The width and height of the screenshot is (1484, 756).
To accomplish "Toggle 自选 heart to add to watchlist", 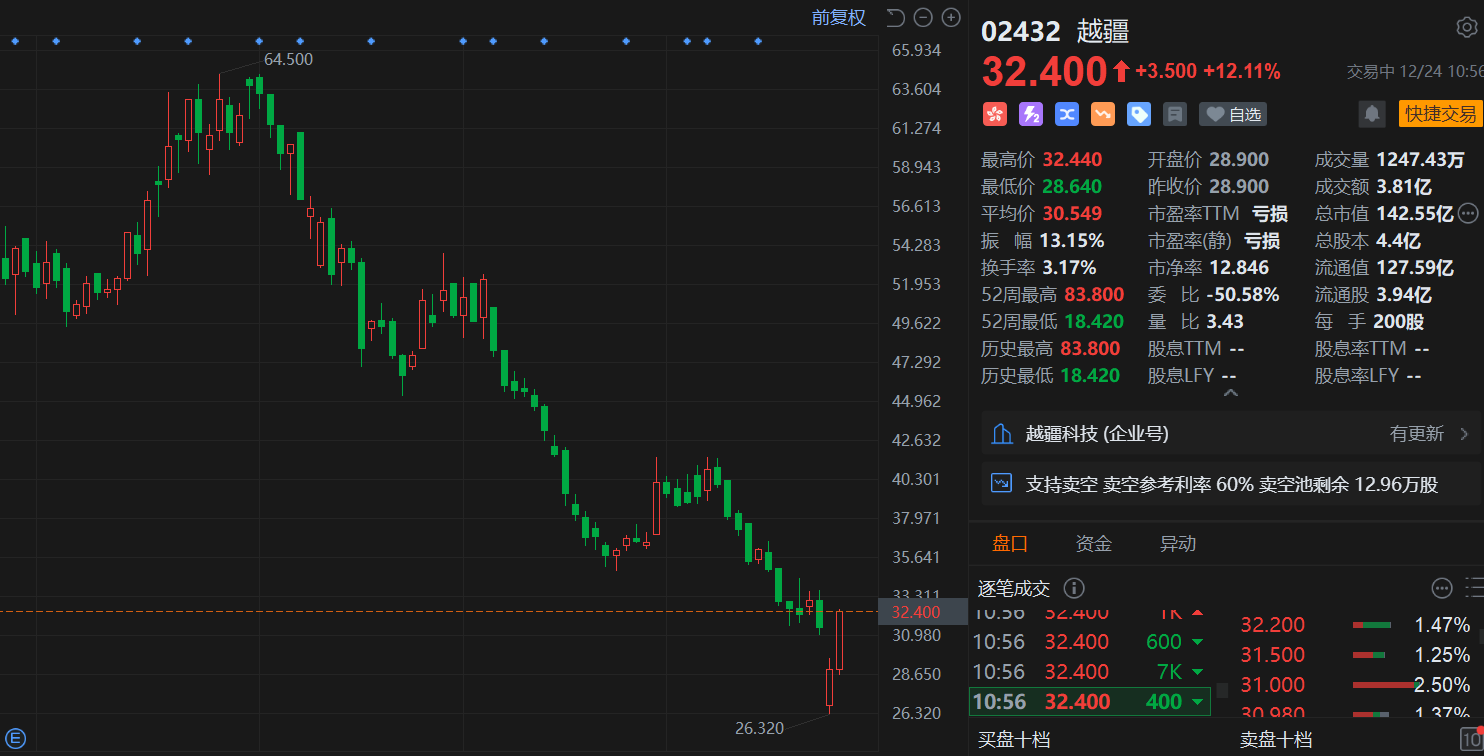I will (1233, 114).
